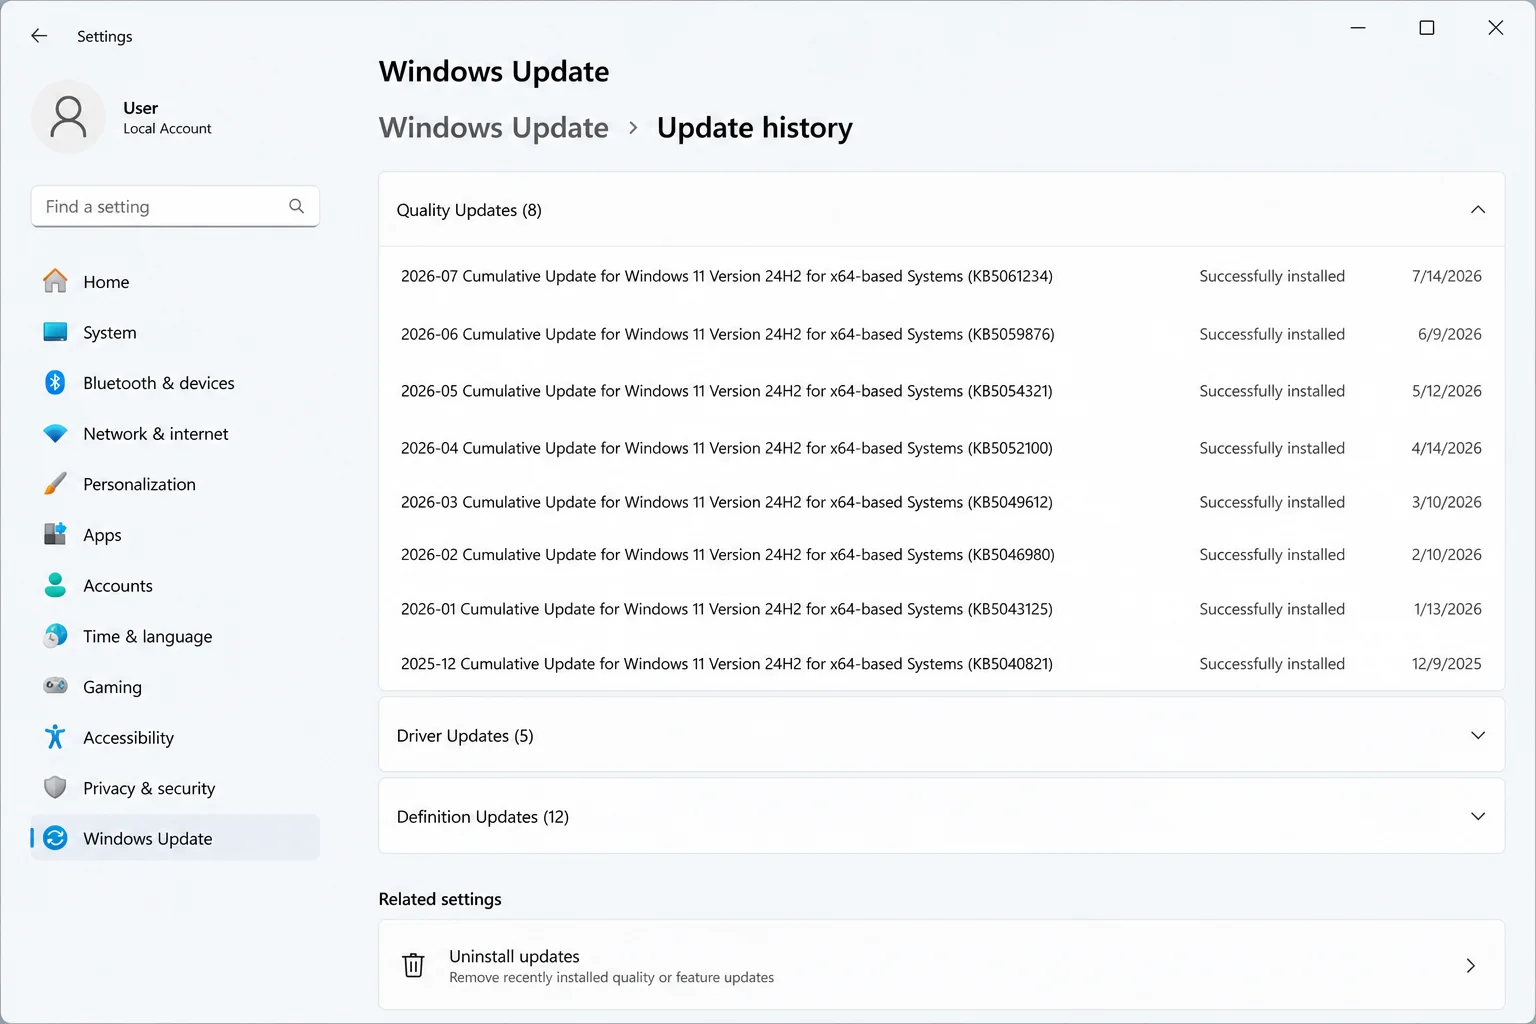Click the Quality Updates (8) label
Image resolution: width=1536 pixels, height=1024 pixels.
click(469, 210)
